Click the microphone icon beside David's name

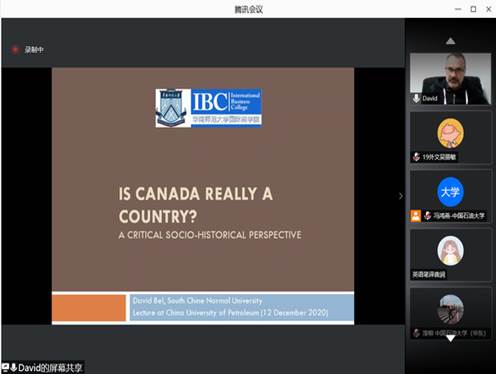click(x=416, y=98)
